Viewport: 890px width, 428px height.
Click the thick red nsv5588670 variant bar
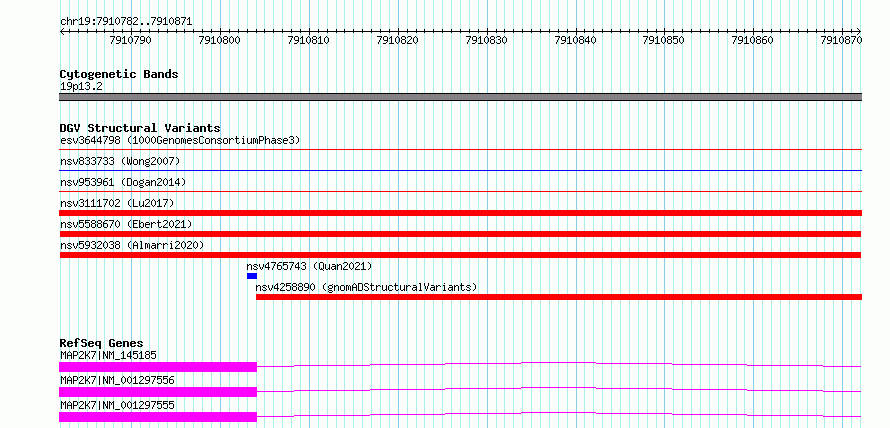pyautogui.click(x=461, y=234)
